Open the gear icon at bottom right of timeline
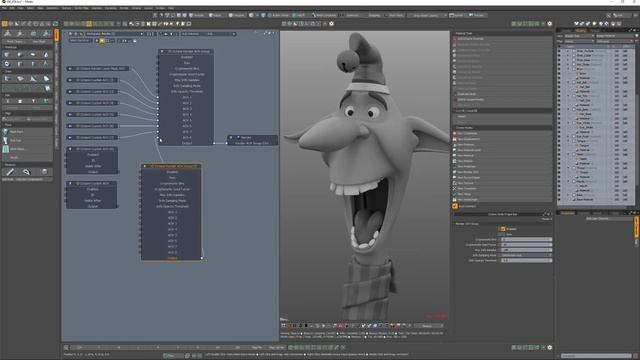640x360 pixels. [549, 347]
